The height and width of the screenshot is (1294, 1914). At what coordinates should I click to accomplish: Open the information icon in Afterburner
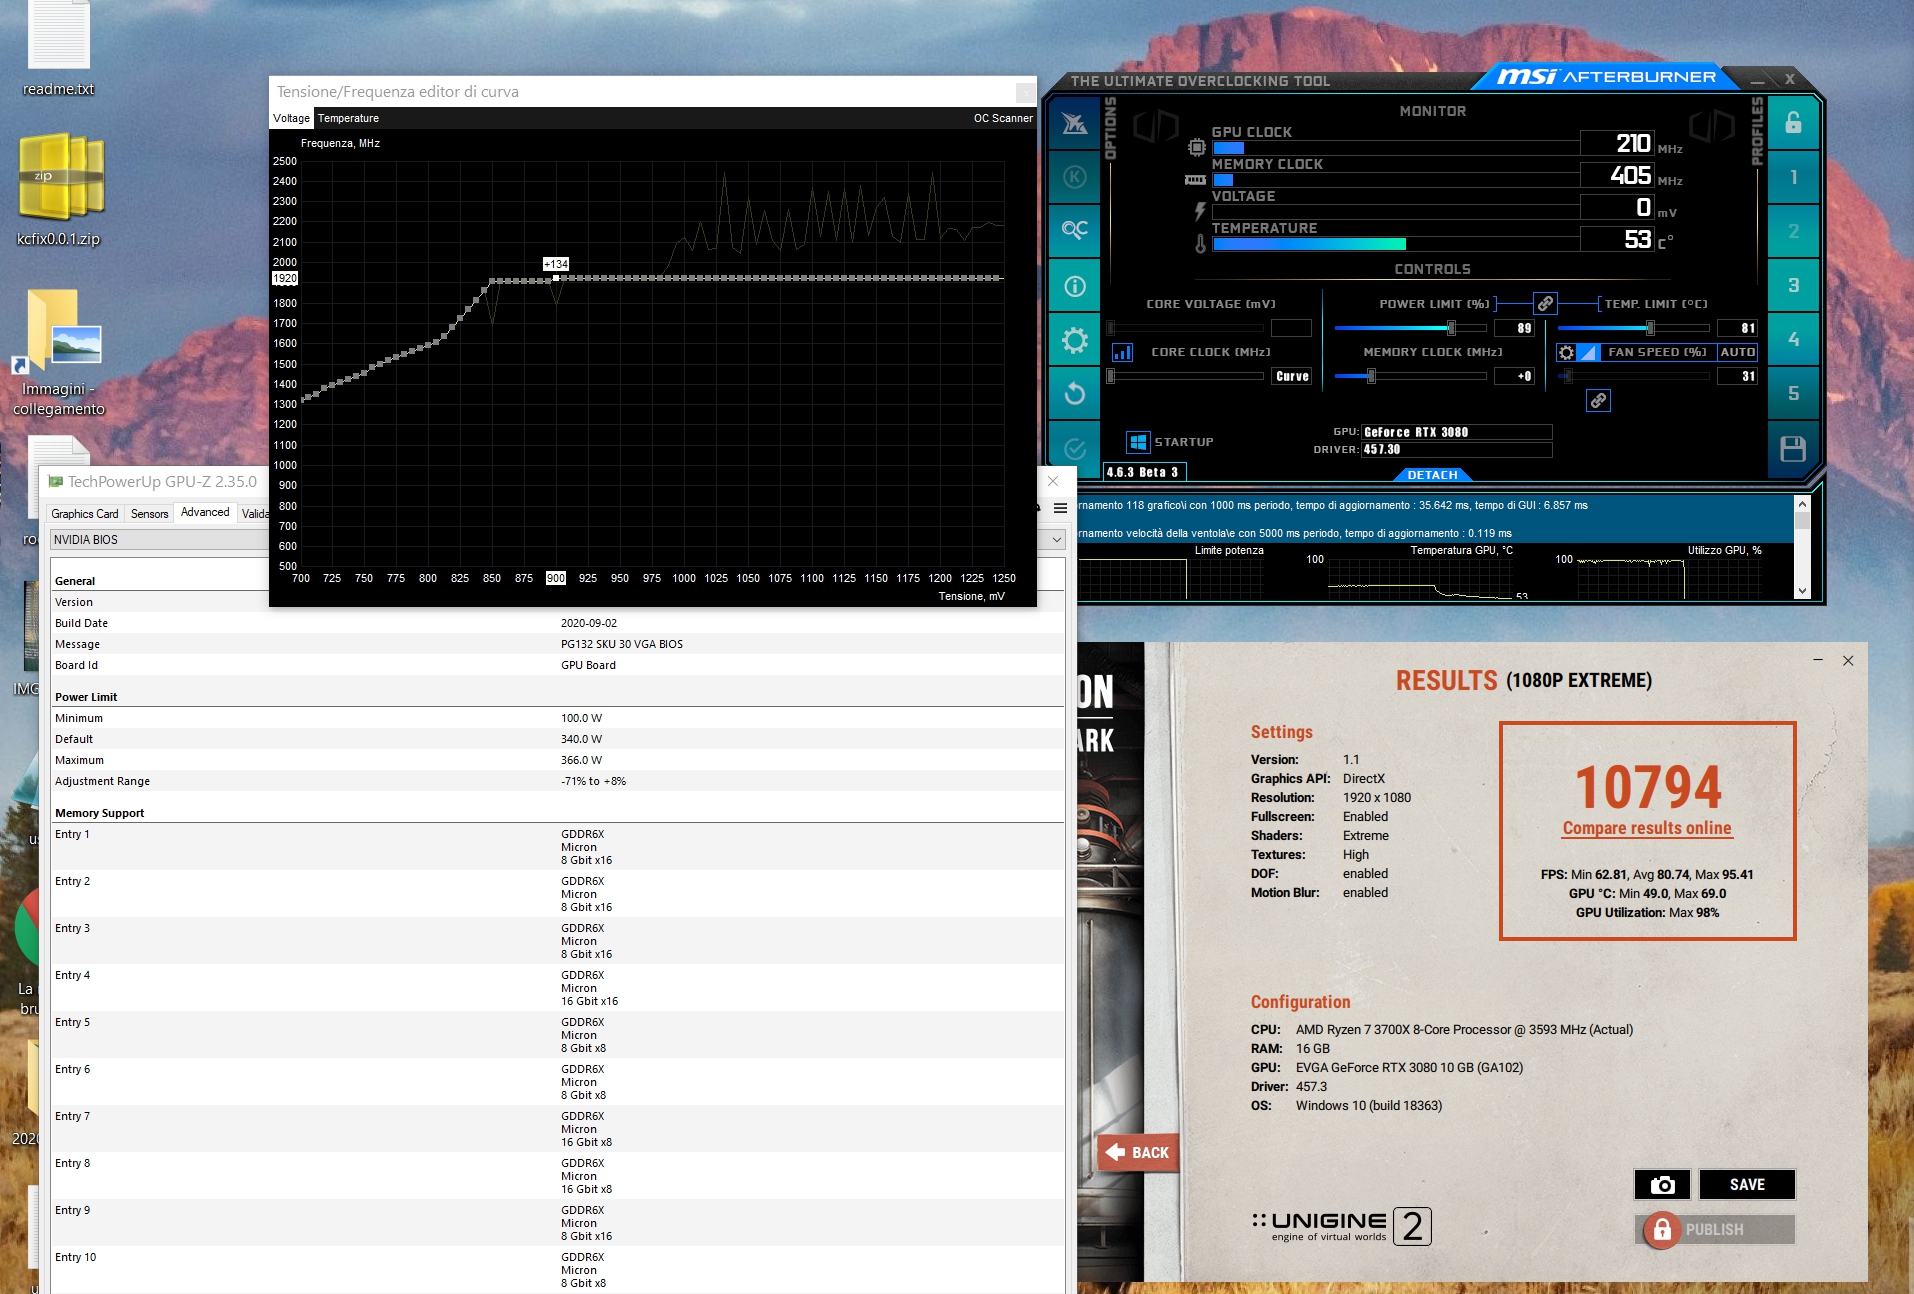click(1074, 287)
